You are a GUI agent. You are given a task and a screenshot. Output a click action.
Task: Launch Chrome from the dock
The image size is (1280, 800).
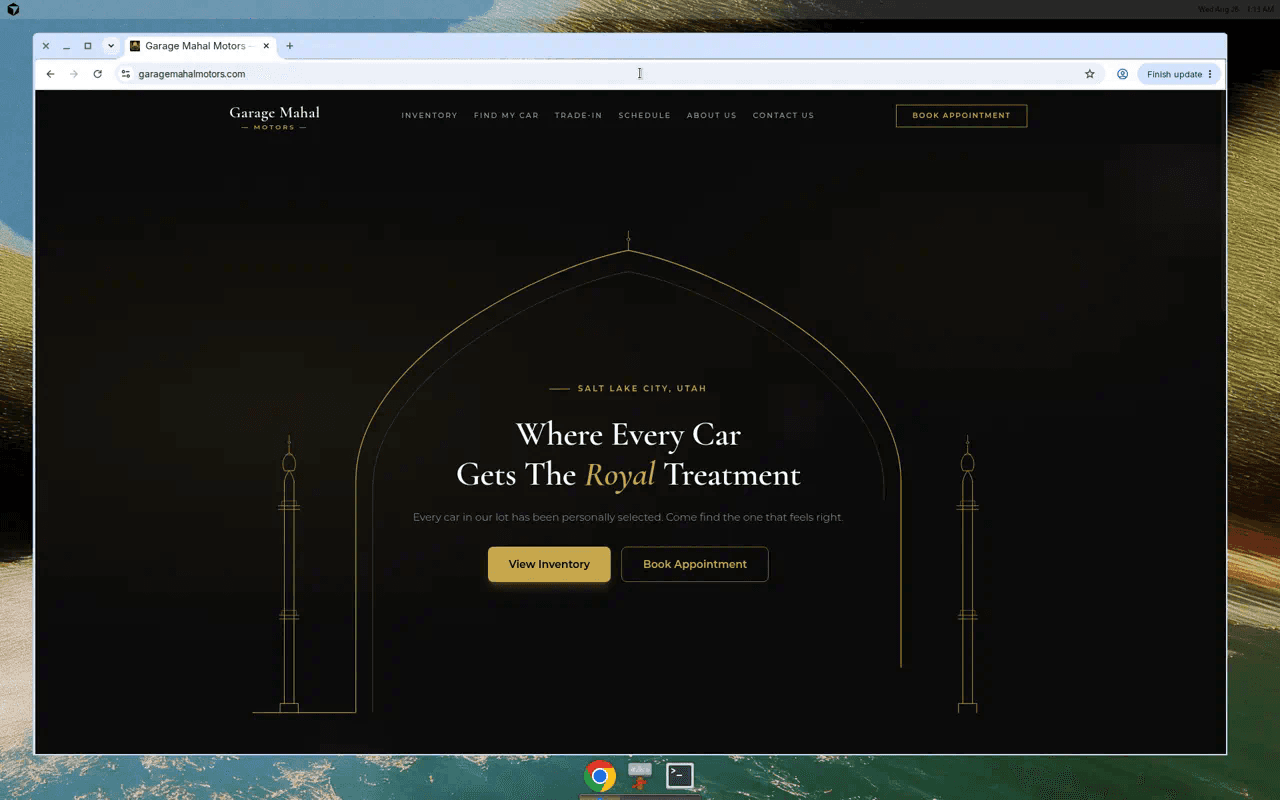(600, 775)
